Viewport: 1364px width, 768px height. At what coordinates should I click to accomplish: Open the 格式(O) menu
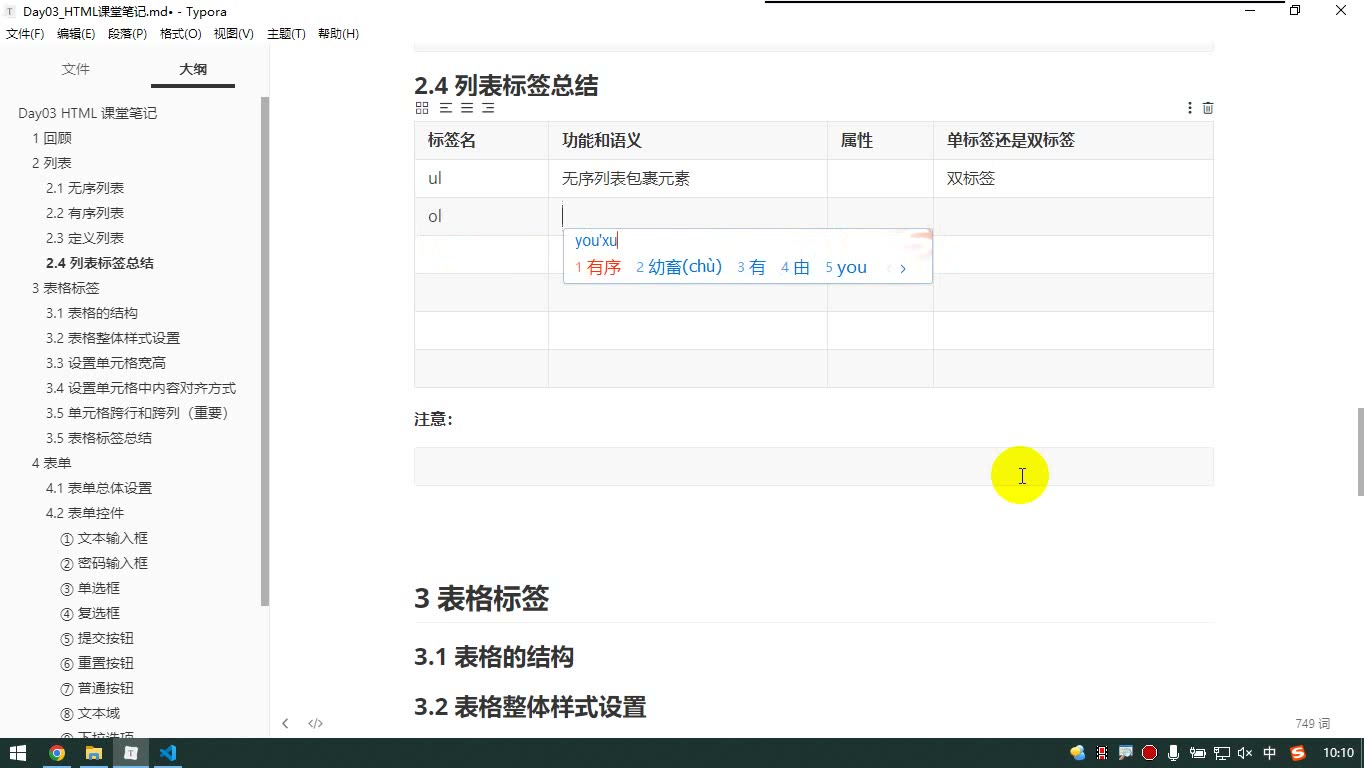tap(181, 34)
